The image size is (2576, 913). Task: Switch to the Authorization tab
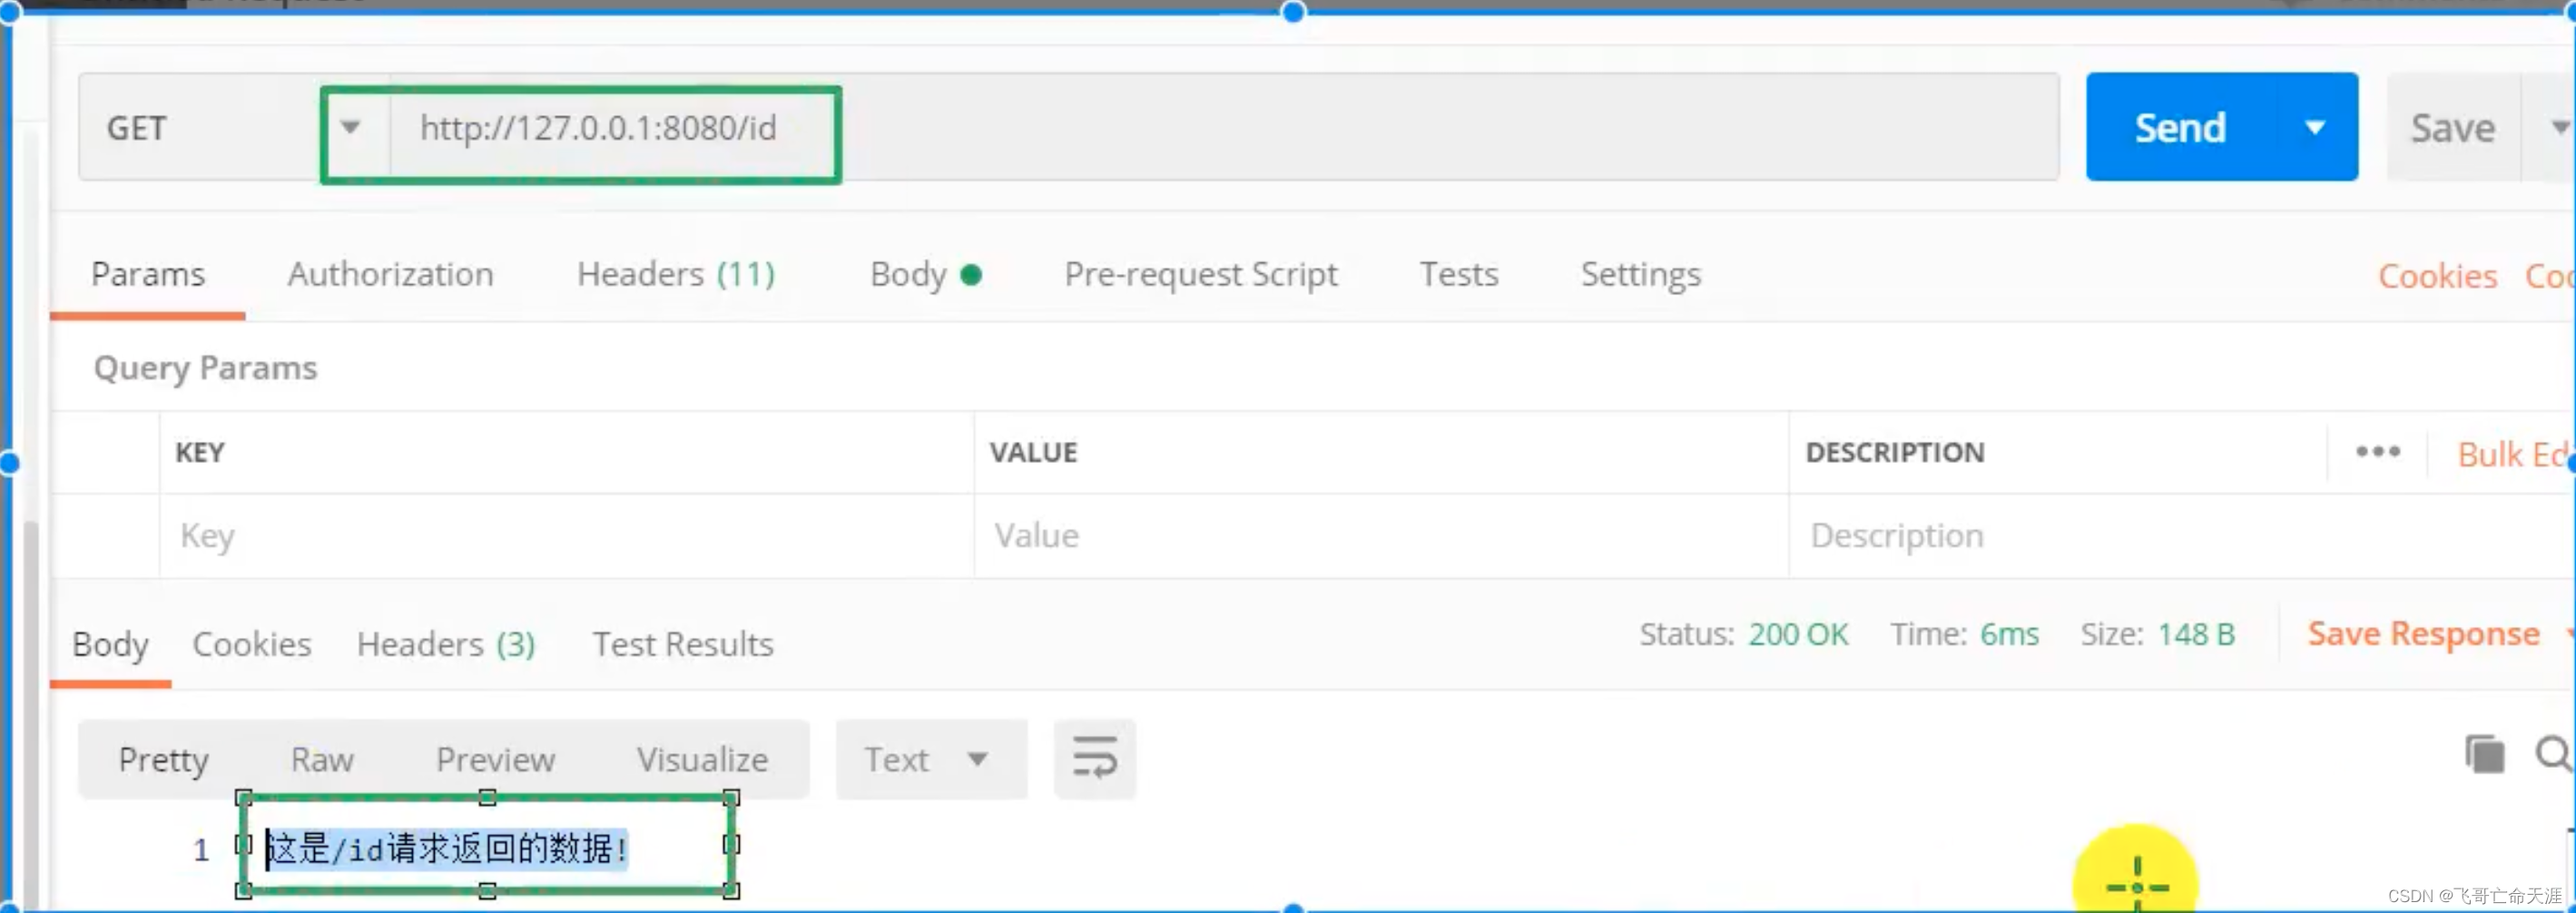click(391, 274)
